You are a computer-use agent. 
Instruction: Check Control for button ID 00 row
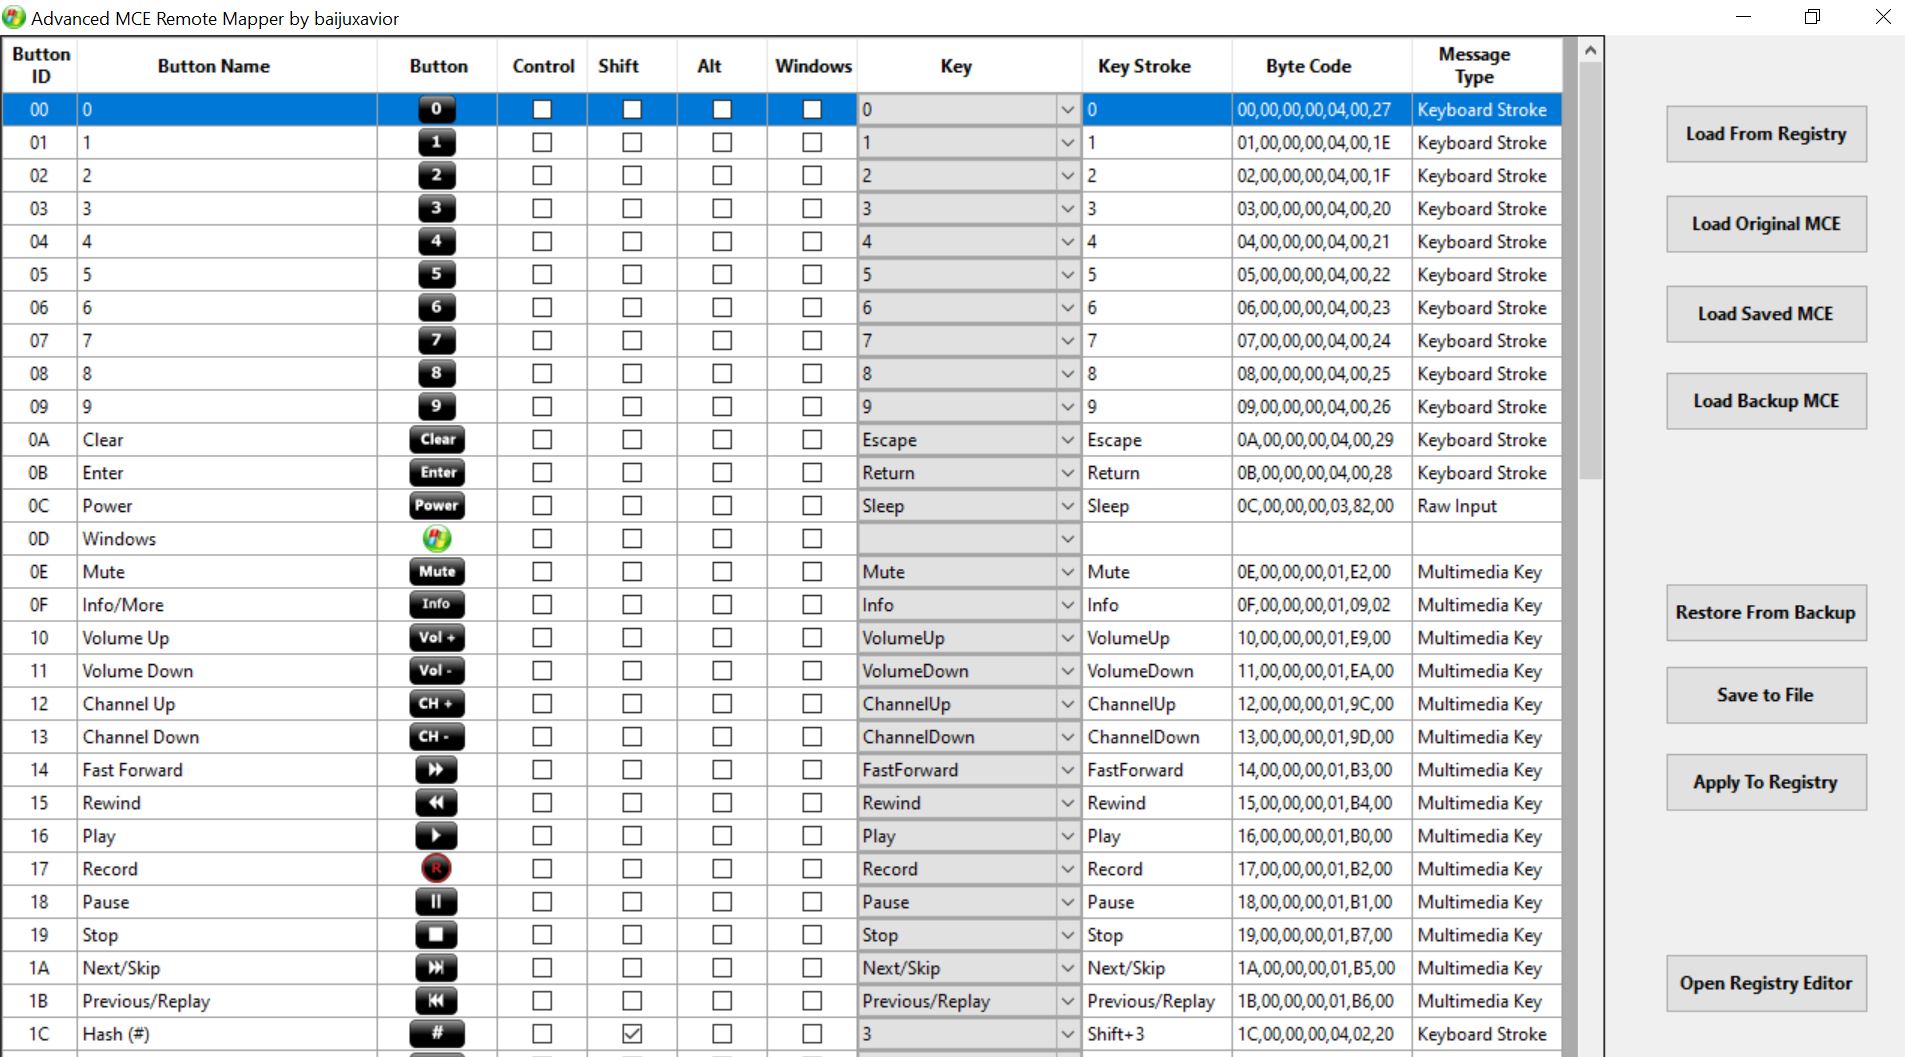[x=542, y=110]
